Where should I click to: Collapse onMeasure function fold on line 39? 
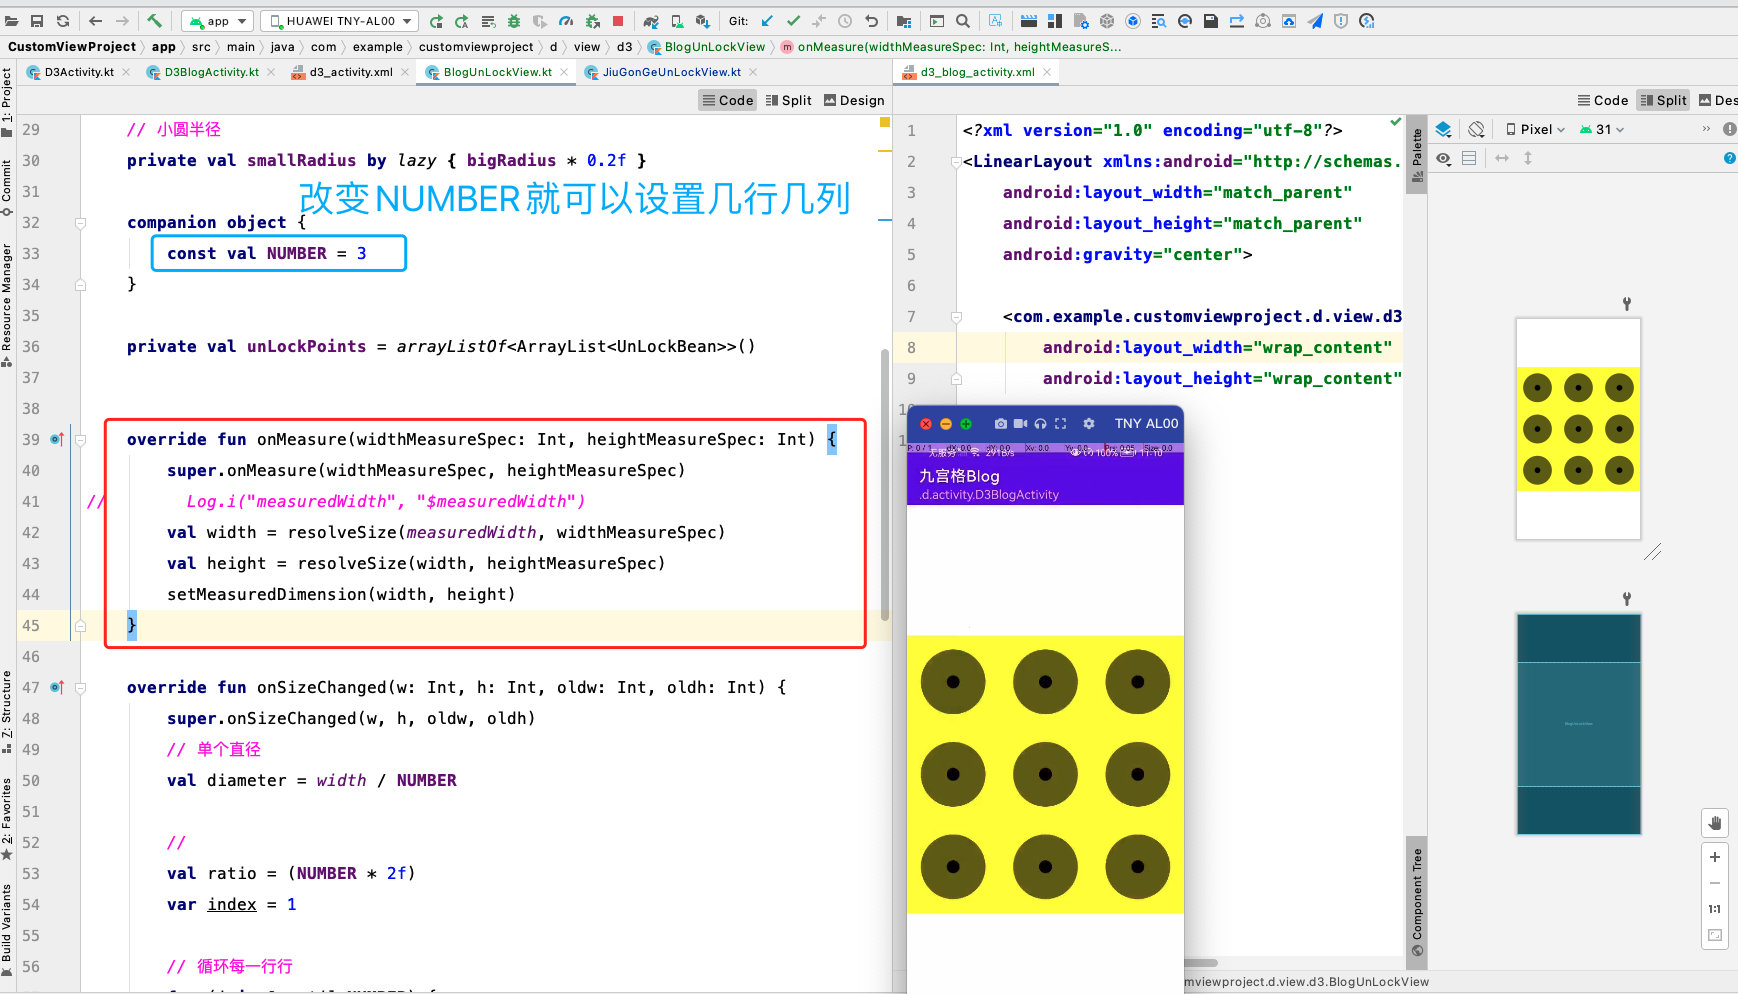pos(81,440)
